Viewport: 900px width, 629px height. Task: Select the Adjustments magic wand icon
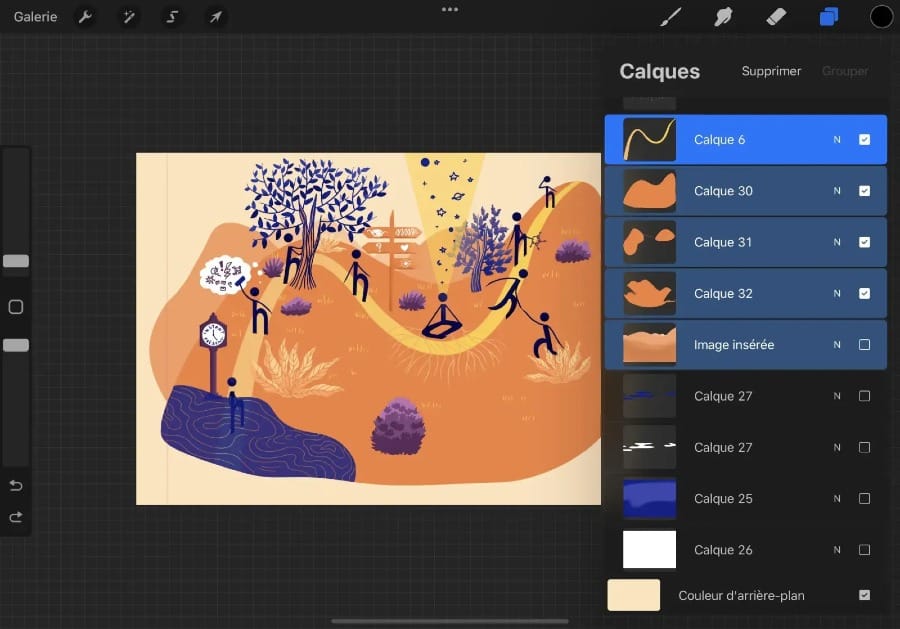129,16
